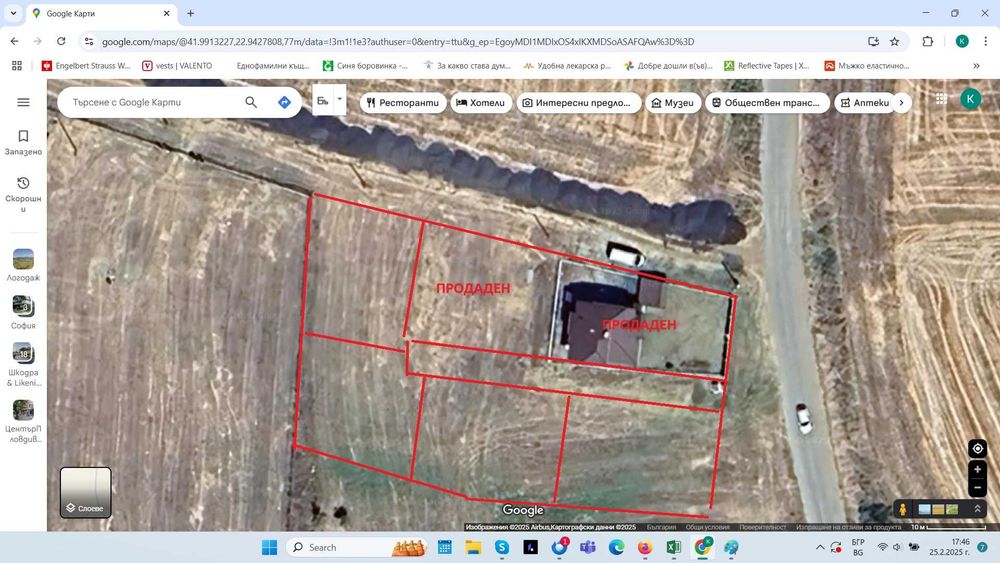
Task: Open the Синя боровинка bookmark
Action: 365,66
